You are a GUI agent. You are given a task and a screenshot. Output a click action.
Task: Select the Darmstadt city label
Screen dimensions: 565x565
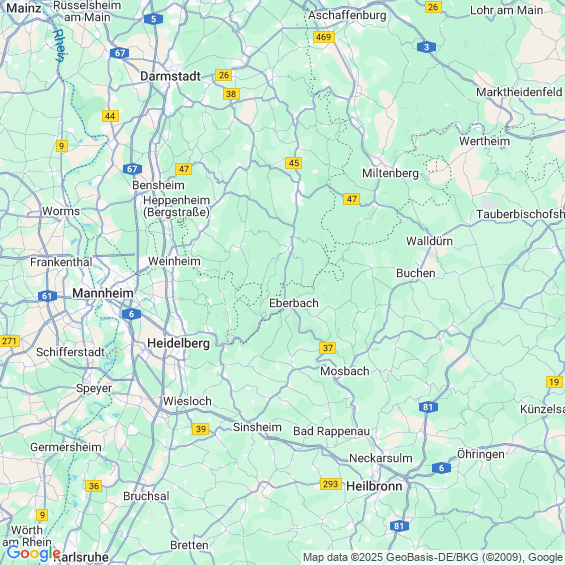coord(170,76)
